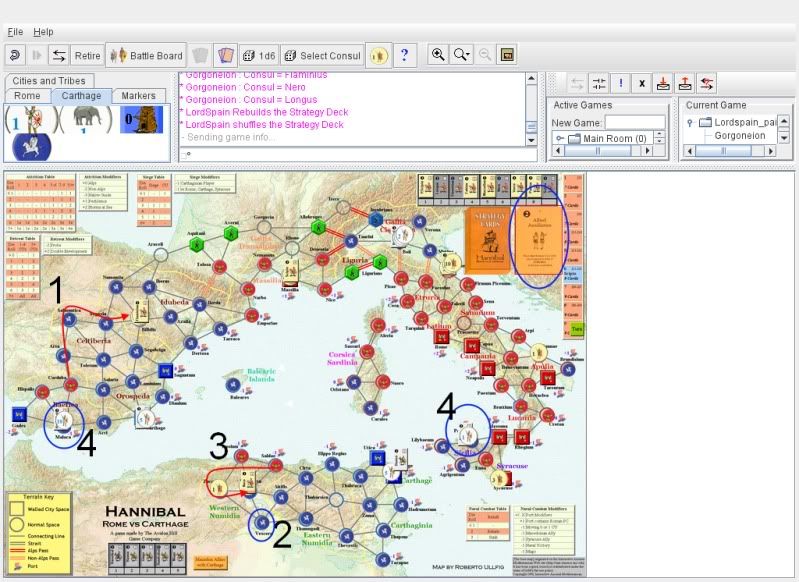Click the zoom out magnifier icon
Viewport: 799px width, 582px height.
tap(486, 55)
